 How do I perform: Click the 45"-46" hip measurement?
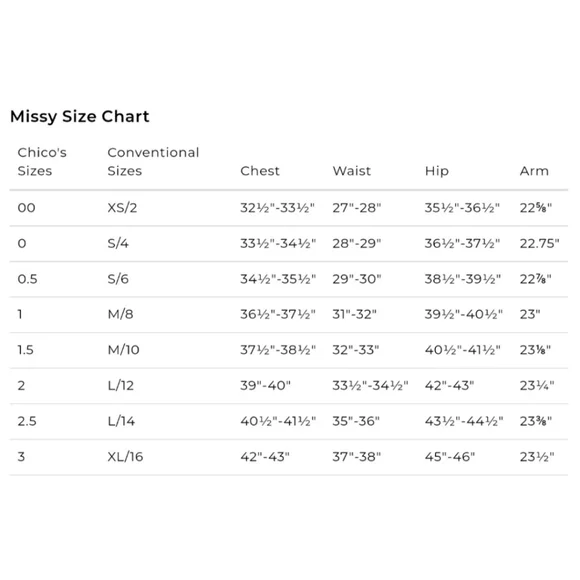[x=449, y=457]
